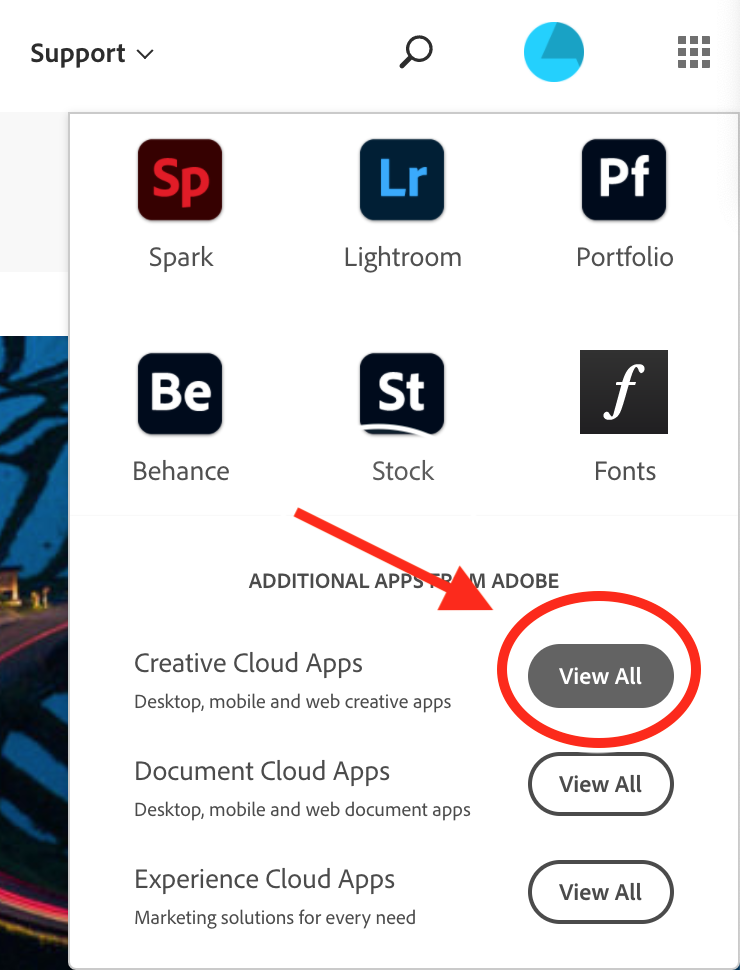Click the Fonts label text
The width and height of the screenshot is (740, 970).
625,471
